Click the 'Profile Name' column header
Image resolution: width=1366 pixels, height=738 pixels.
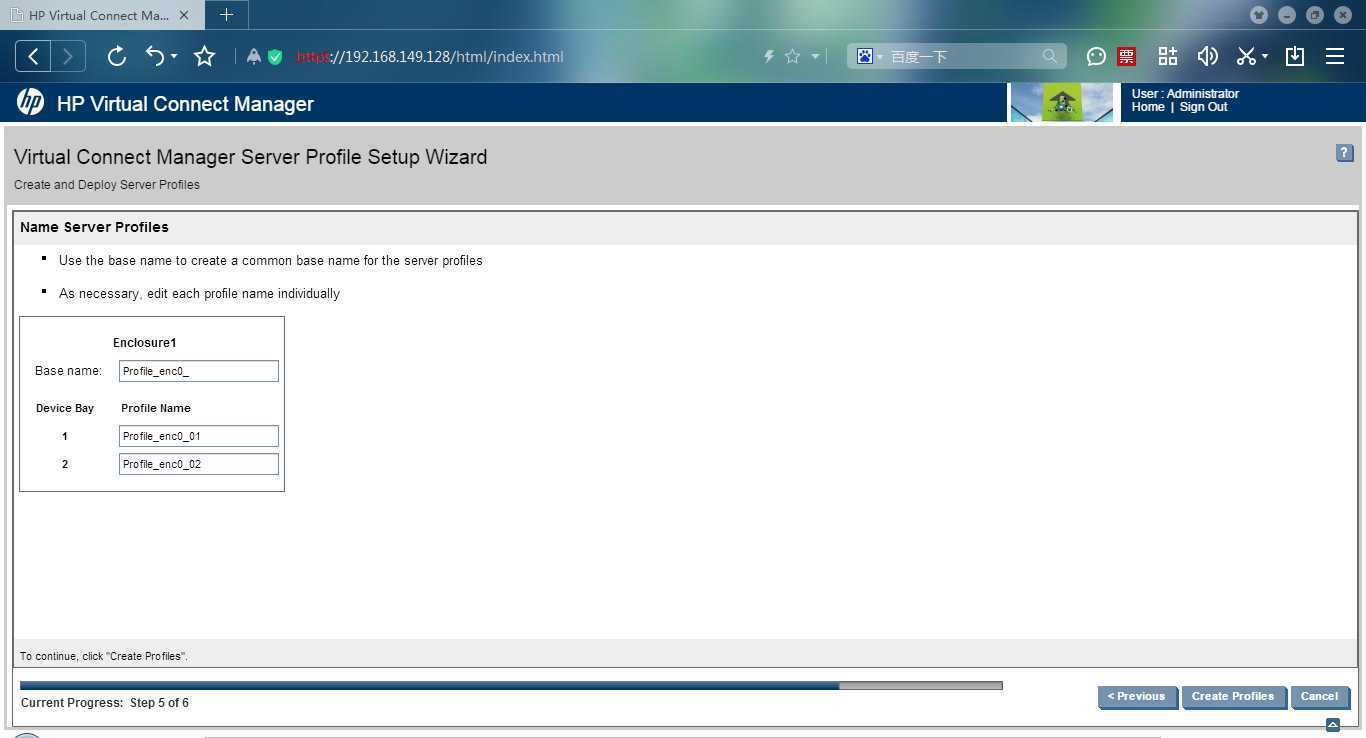click(x=156, y=408)
